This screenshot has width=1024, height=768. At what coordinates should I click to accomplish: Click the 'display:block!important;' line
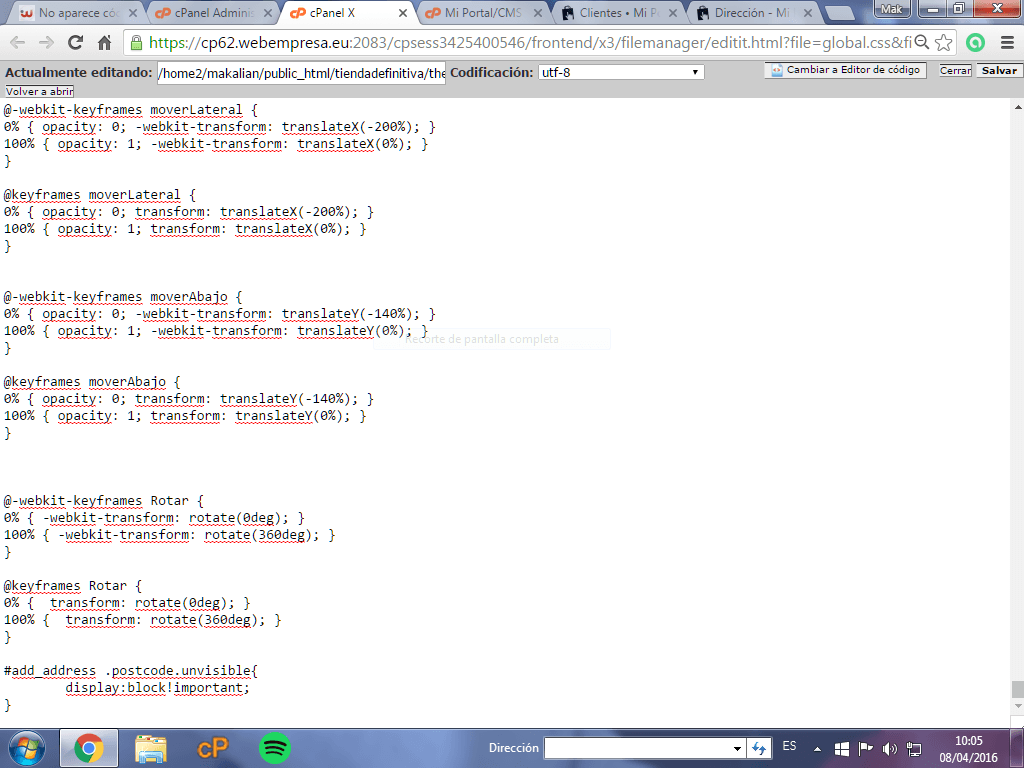pyautogui.click(x=157, y=688)
